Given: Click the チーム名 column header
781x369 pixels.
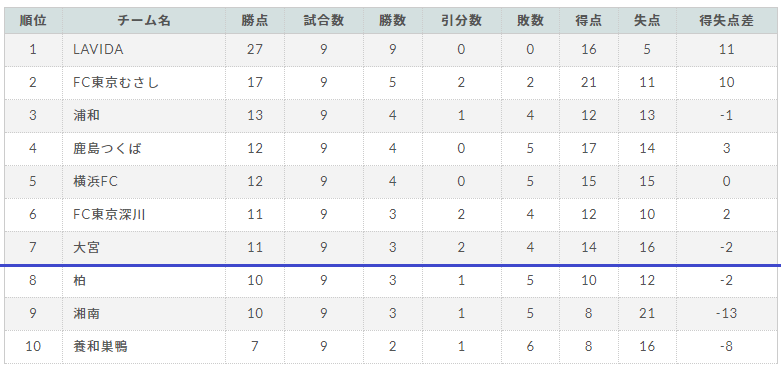Looking at the screenshot, I should [144, 20].
